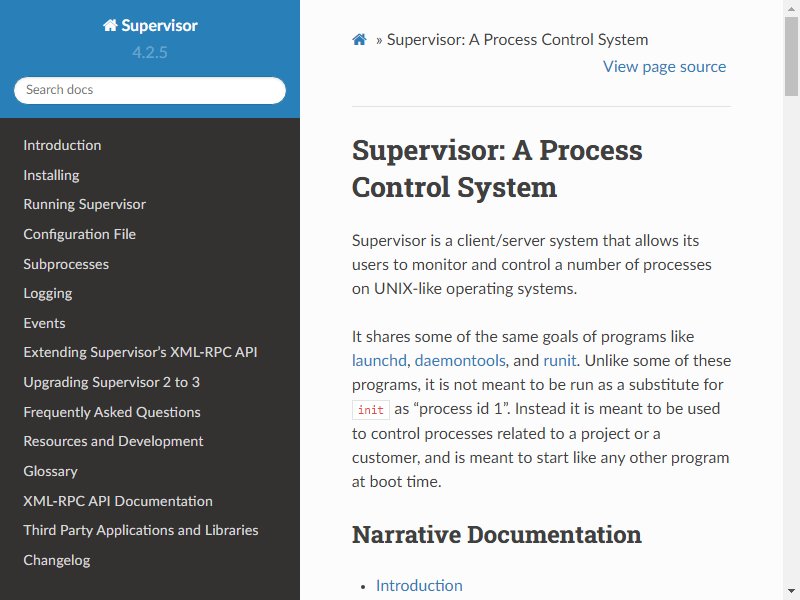Open Introduction link under Narrative Documentation
This screenshot has width=800, height=600.
click(x=419, y=586)
